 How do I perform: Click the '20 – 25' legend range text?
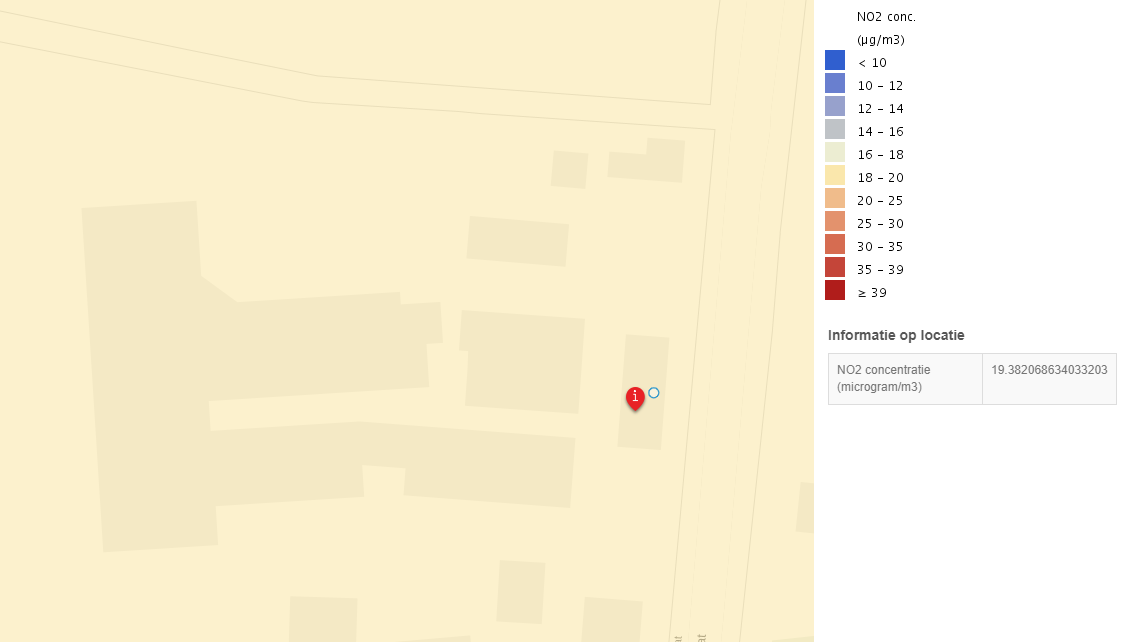point(880,201)
